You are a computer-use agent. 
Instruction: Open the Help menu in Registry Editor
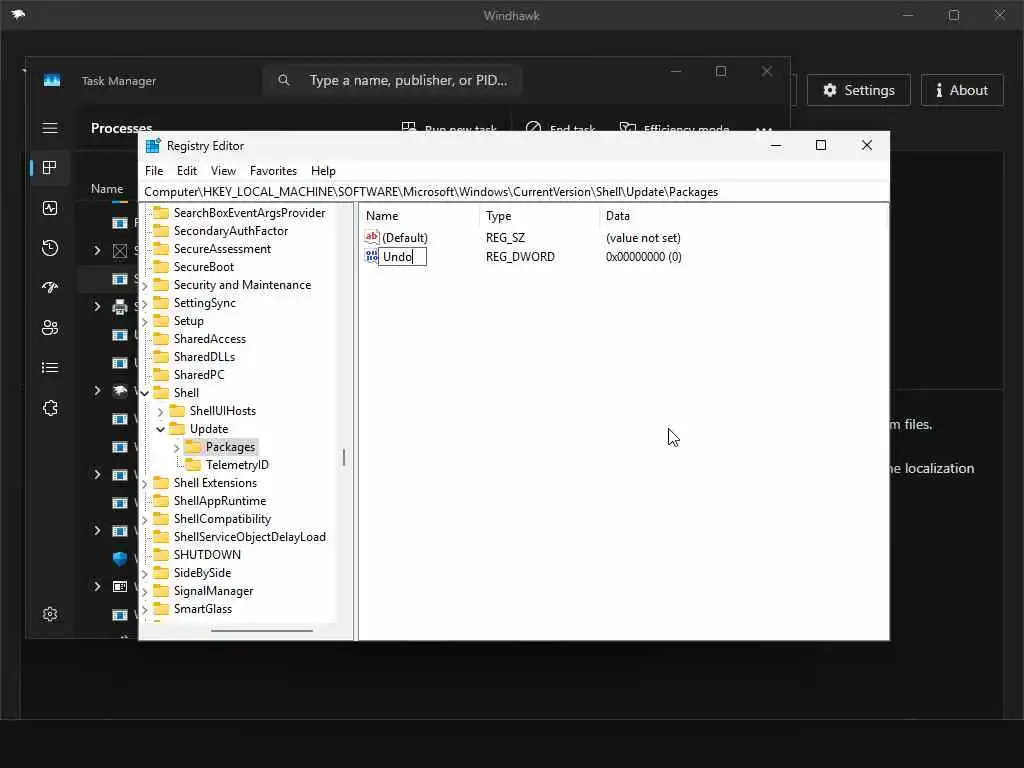tap(323, 170)
